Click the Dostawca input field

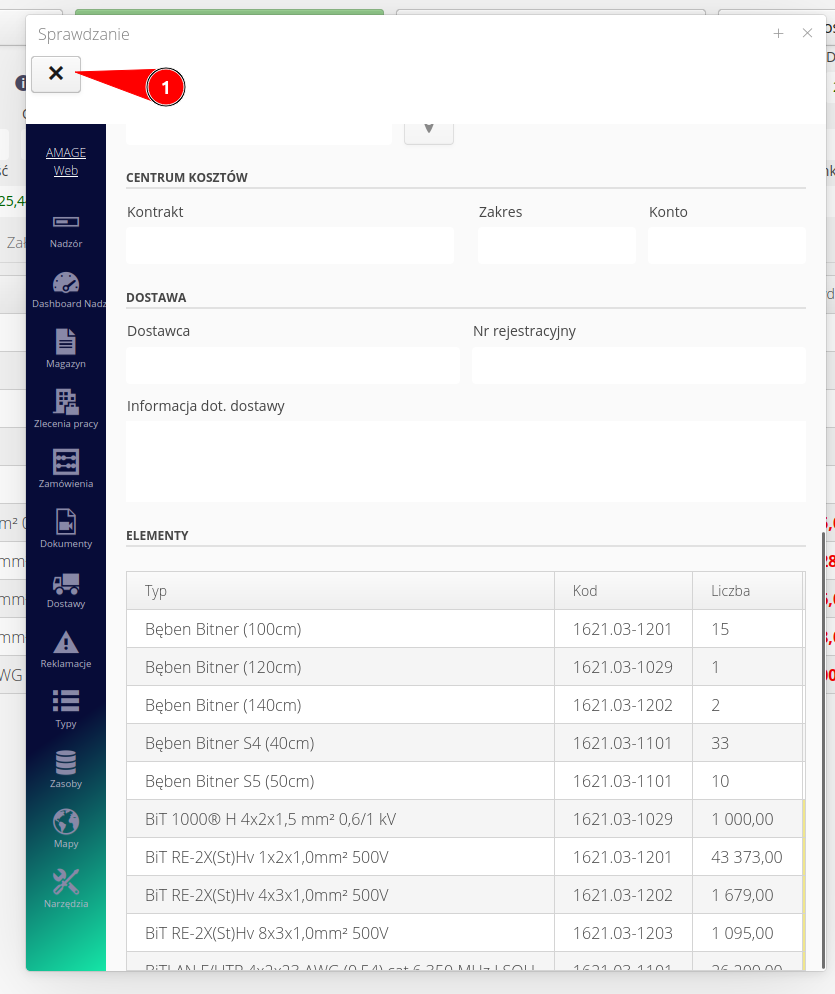[292, 365]
